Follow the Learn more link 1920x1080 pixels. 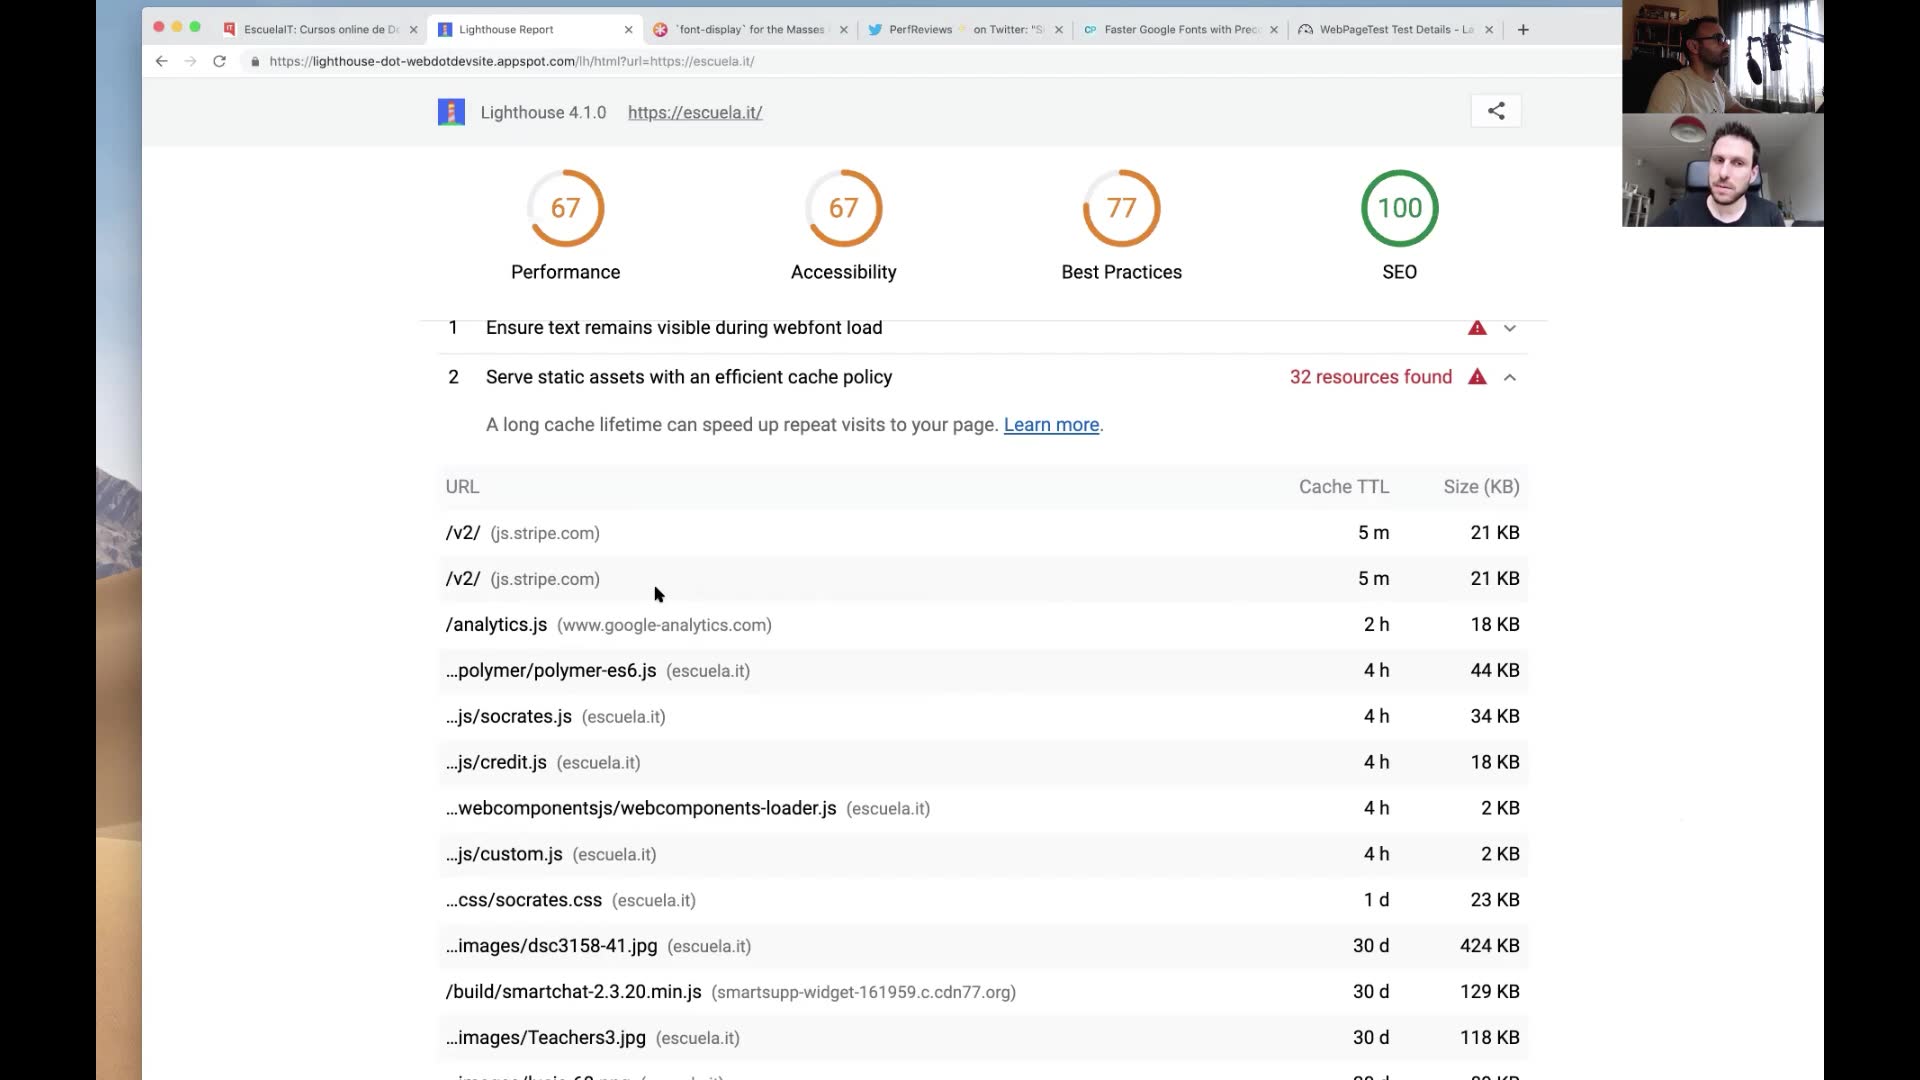coord(1051,425)
